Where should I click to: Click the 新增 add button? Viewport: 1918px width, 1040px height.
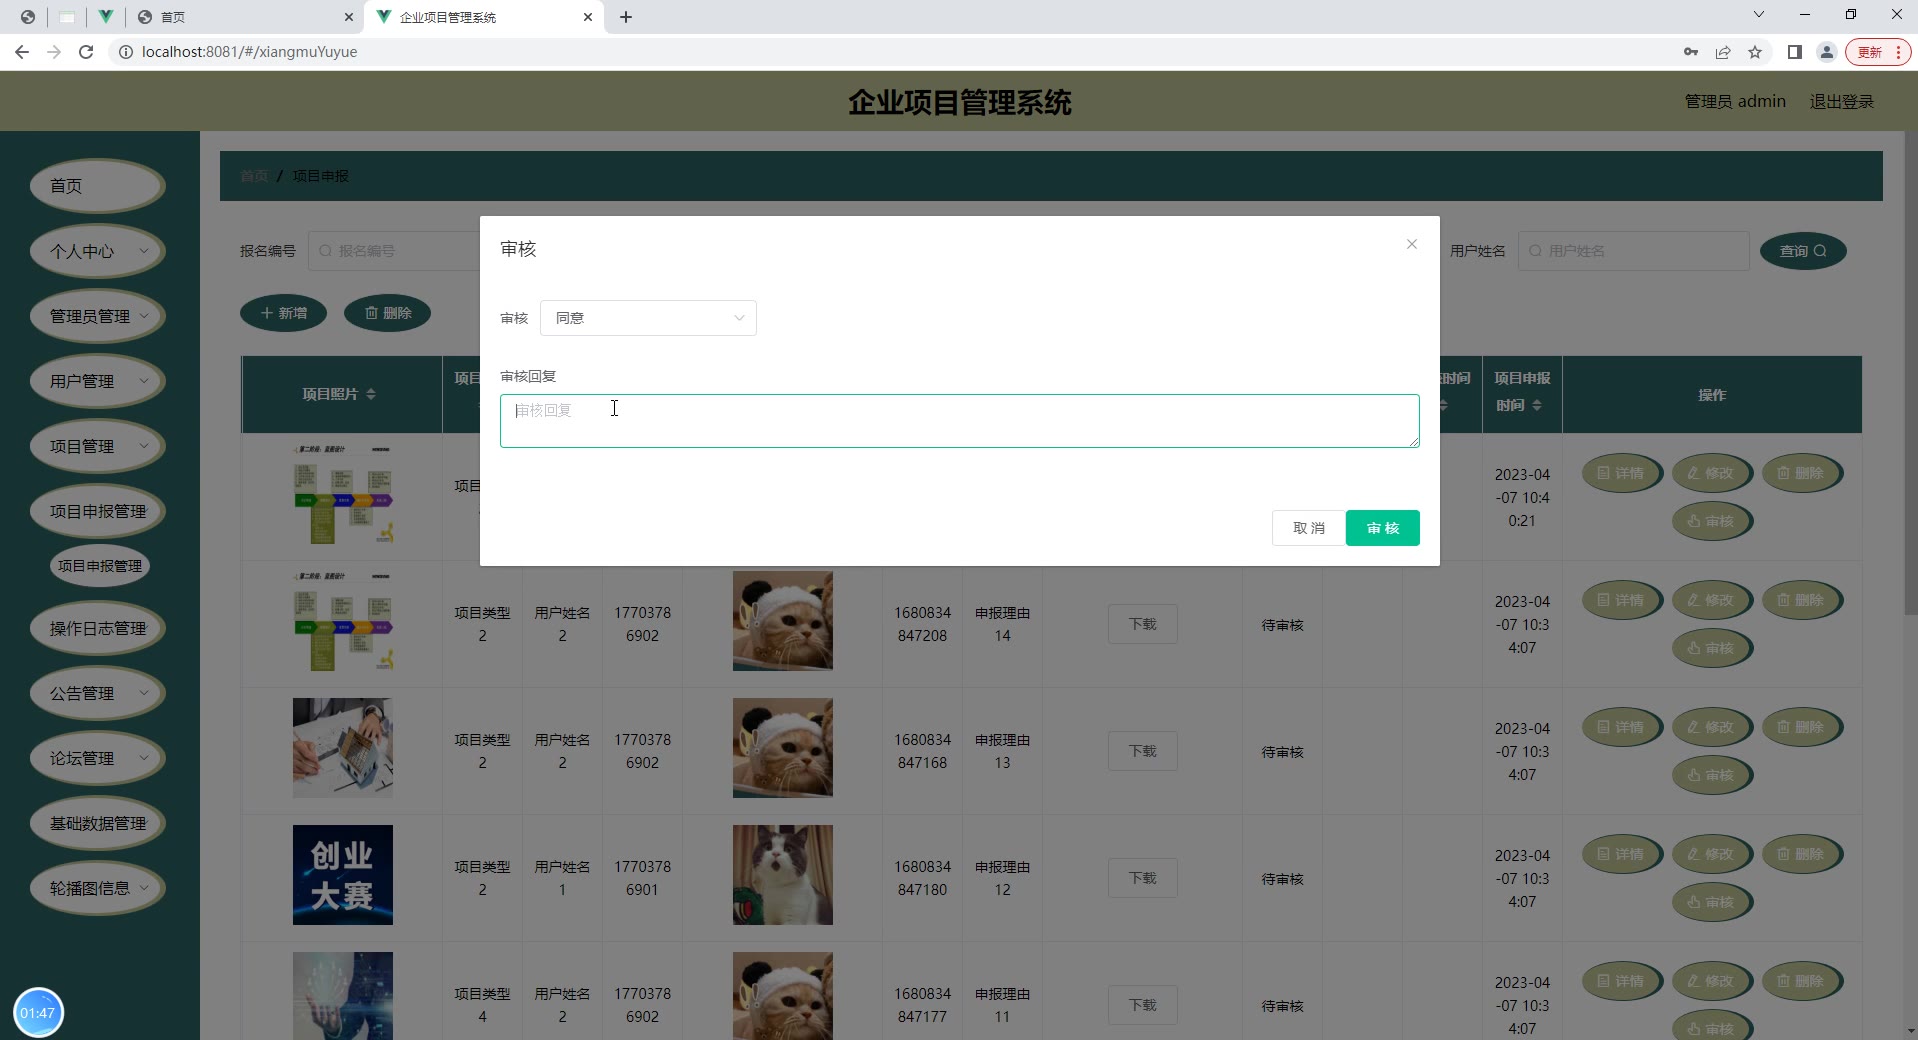pos(284,313)
